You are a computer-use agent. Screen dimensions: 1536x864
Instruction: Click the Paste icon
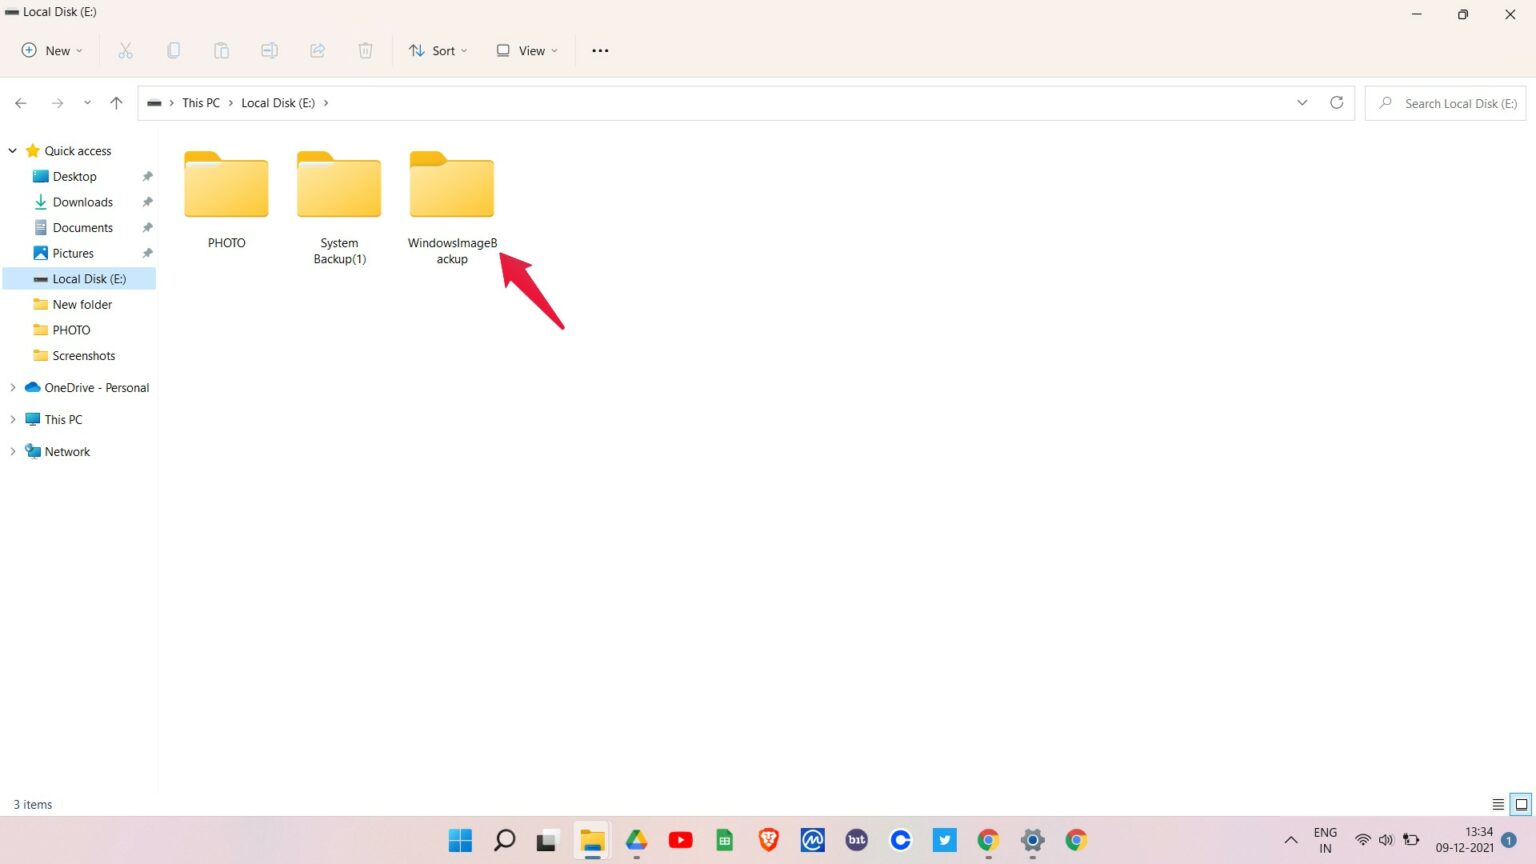click(x=221, y=50)
